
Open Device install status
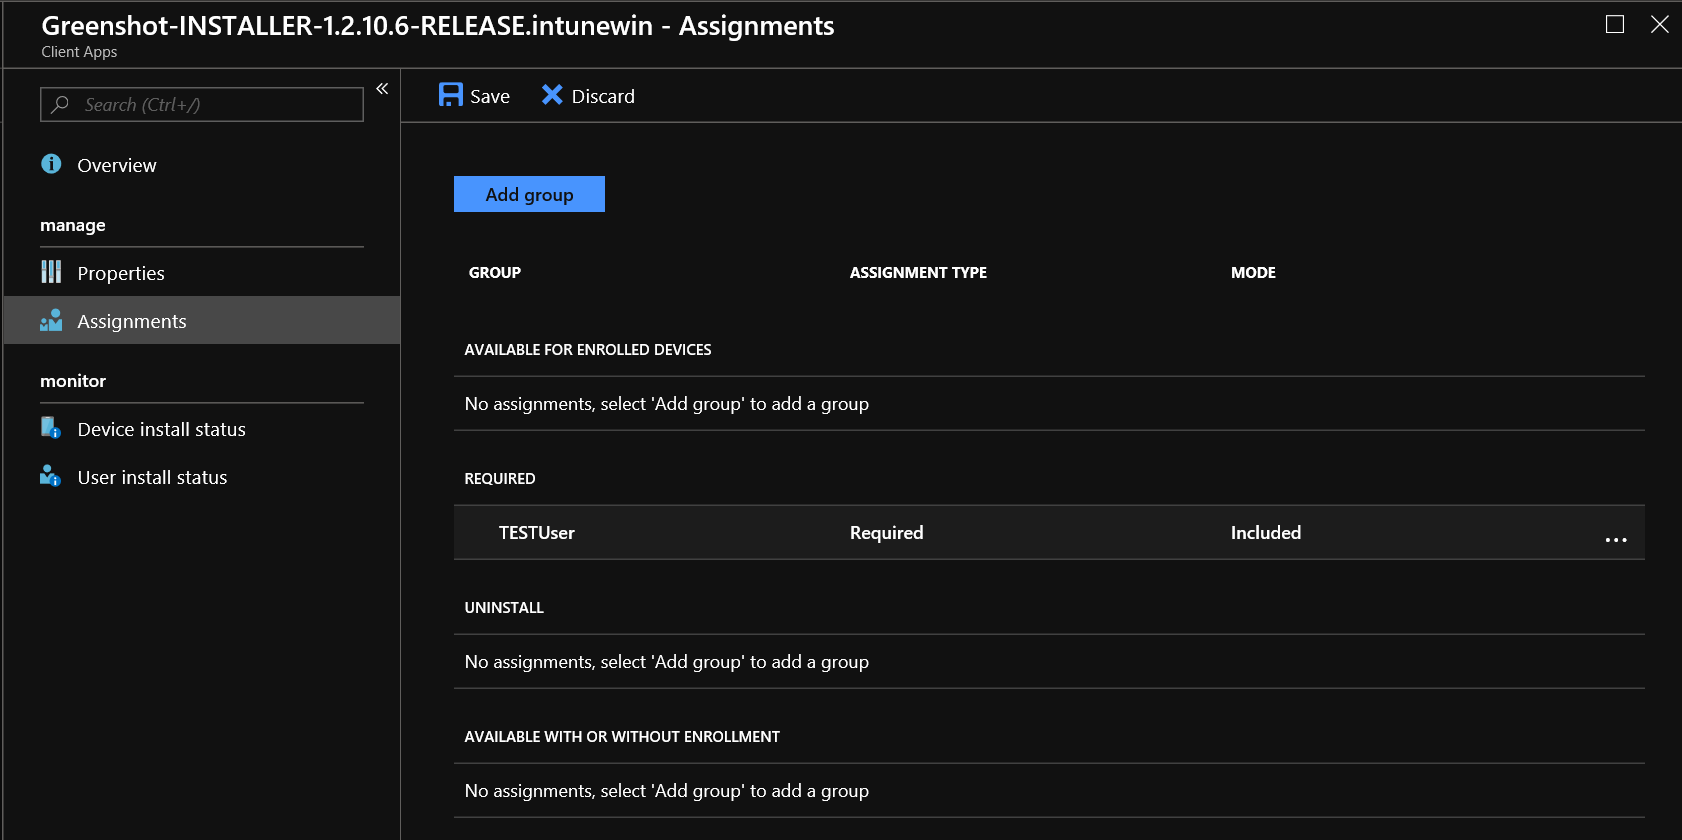point(161,429)
